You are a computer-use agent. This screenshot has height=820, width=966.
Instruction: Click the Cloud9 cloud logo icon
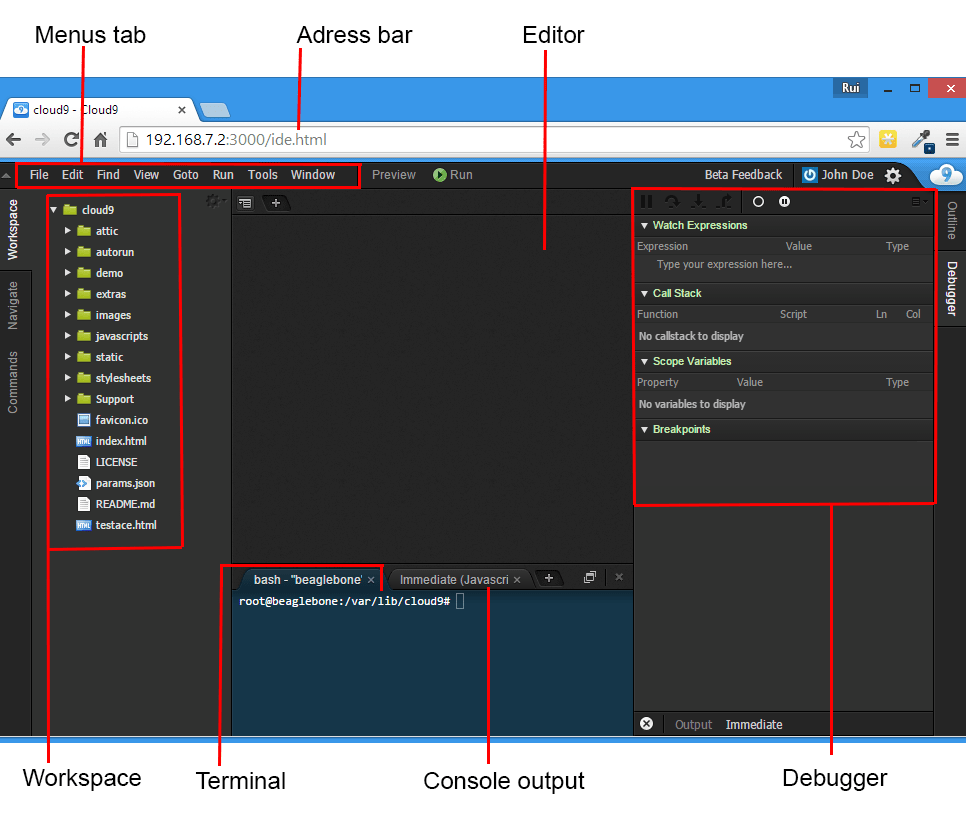tap(945, 175)
